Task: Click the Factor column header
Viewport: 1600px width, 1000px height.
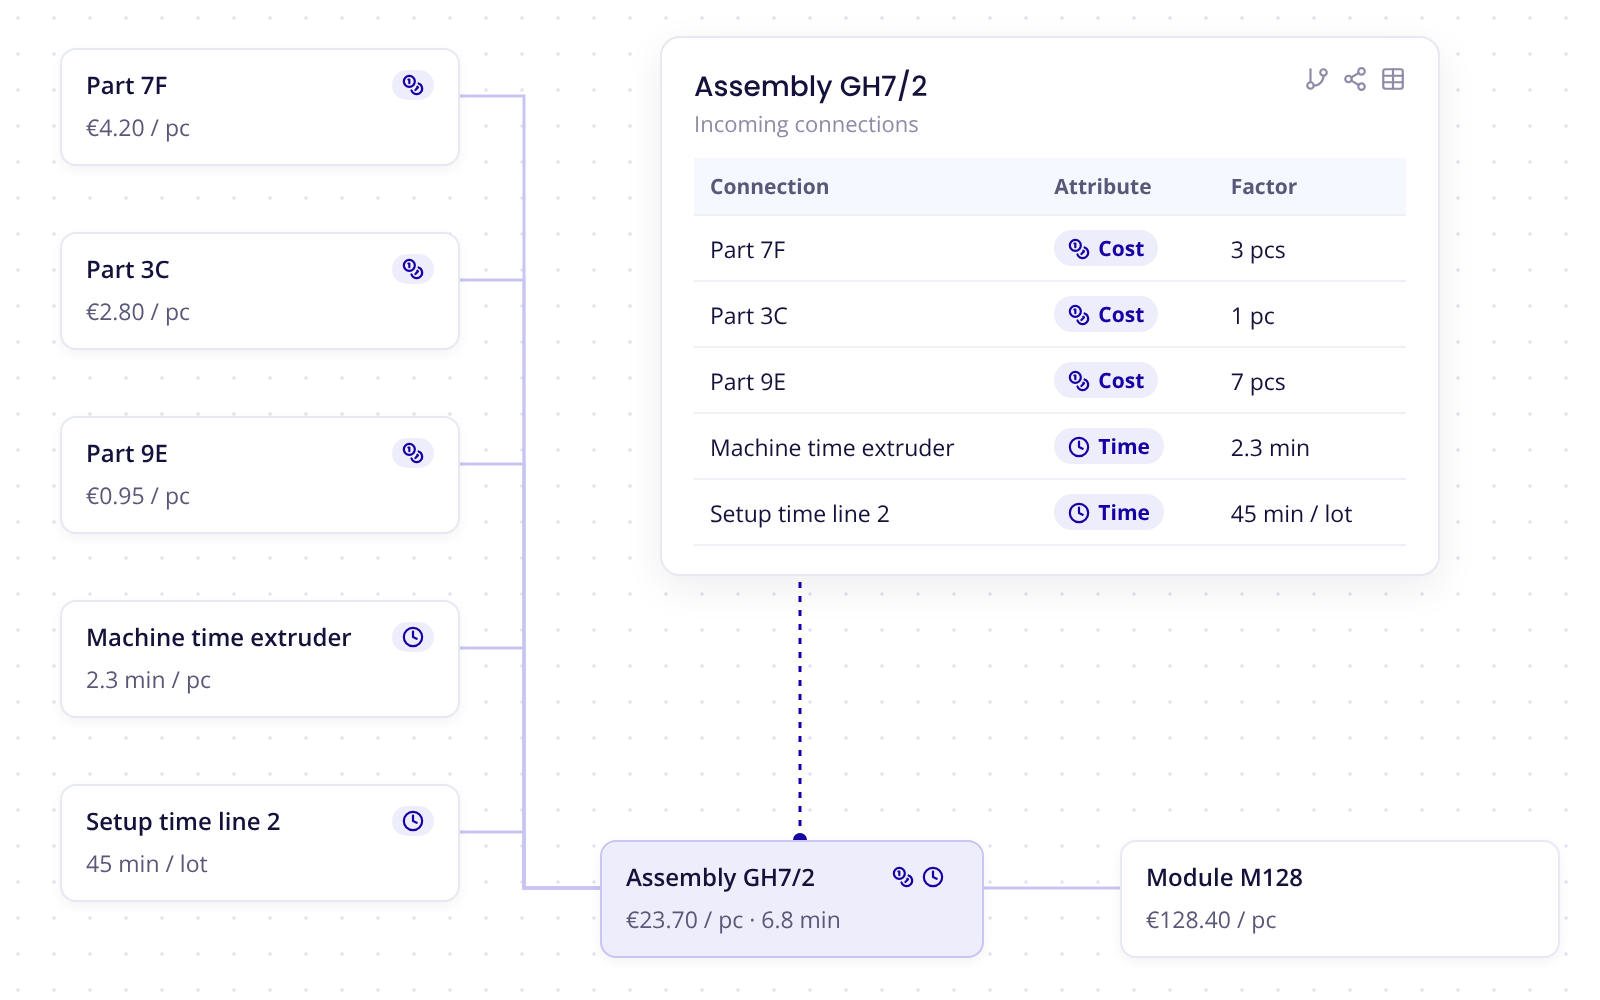Action: click(1263, 187)
